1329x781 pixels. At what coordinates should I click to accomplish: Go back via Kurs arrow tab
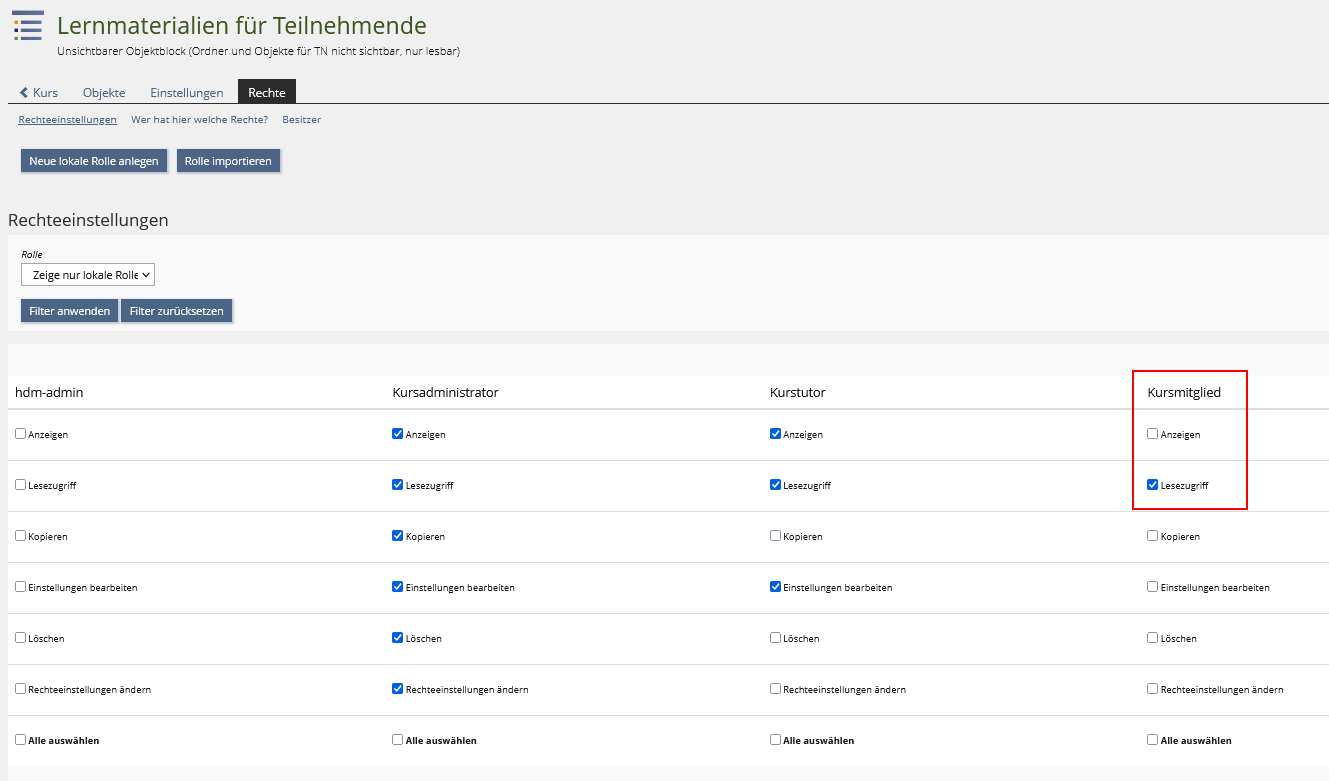39,92
